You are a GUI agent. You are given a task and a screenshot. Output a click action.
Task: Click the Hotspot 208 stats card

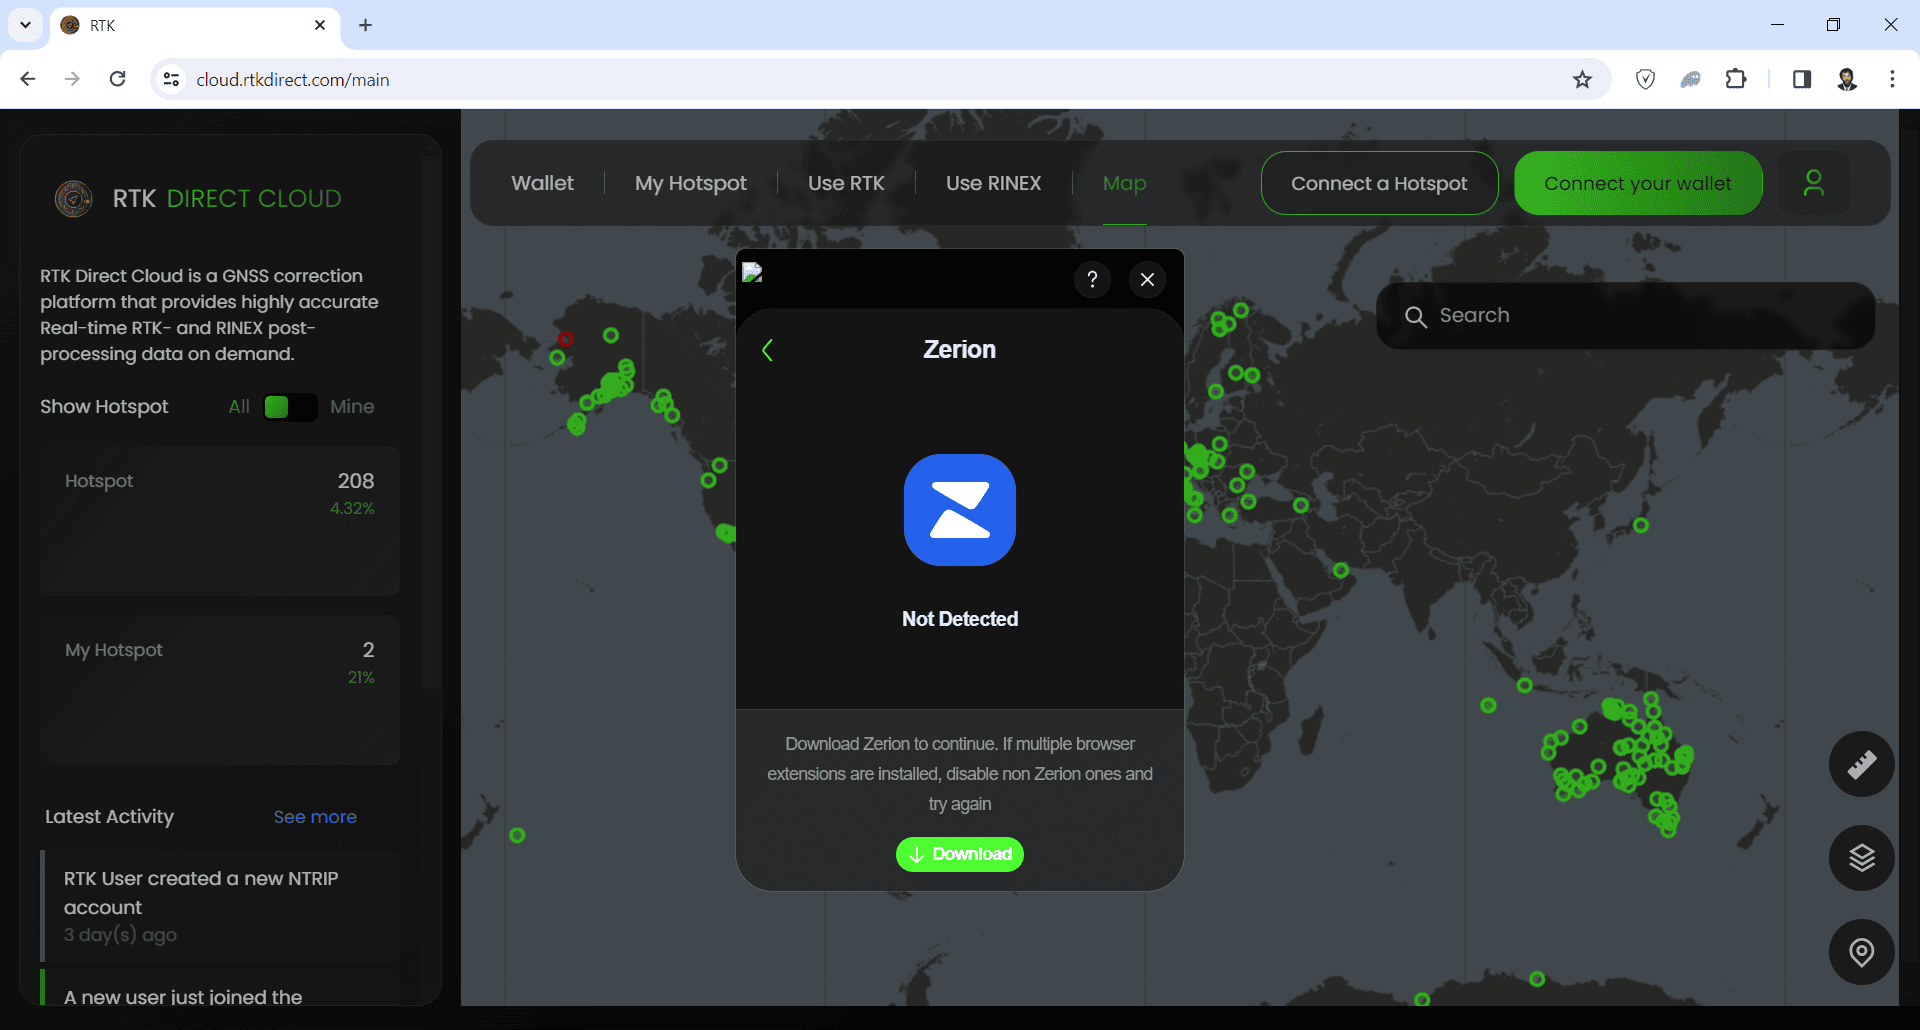[220, 521]
